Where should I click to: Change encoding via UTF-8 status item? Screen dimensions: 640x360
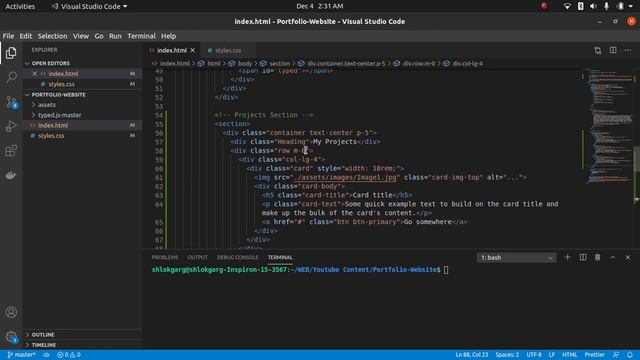534,355
